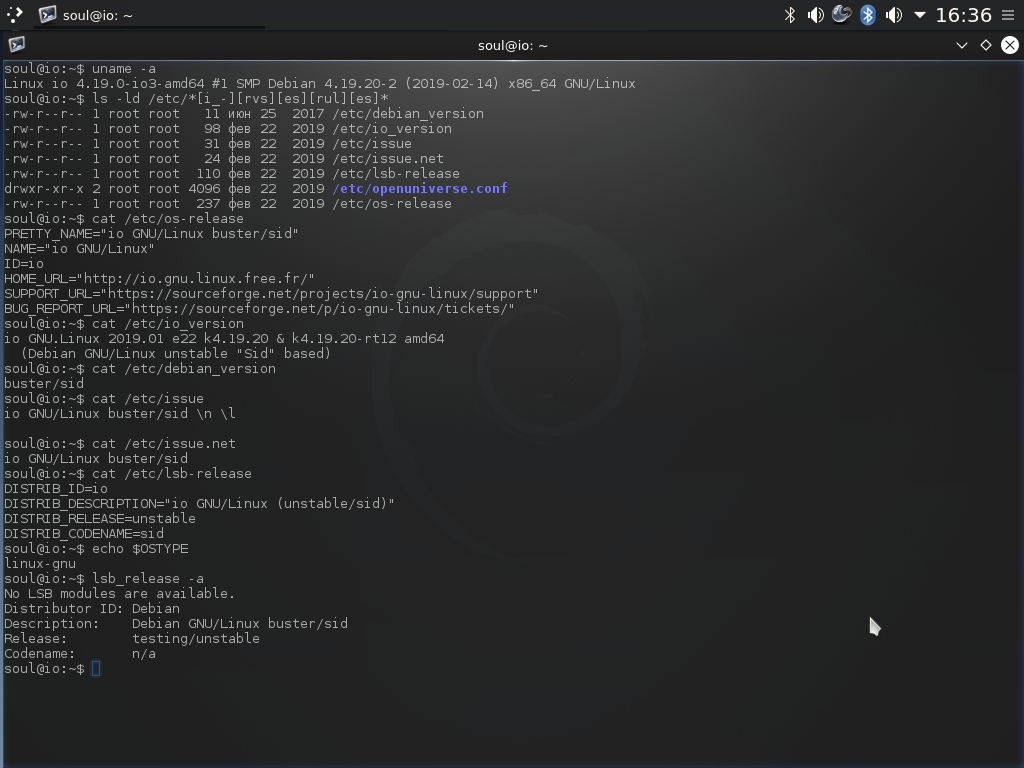Click the terminal icon in the taskbar entry
Viewport: 1024px width, 768px height.
(47, 14)
